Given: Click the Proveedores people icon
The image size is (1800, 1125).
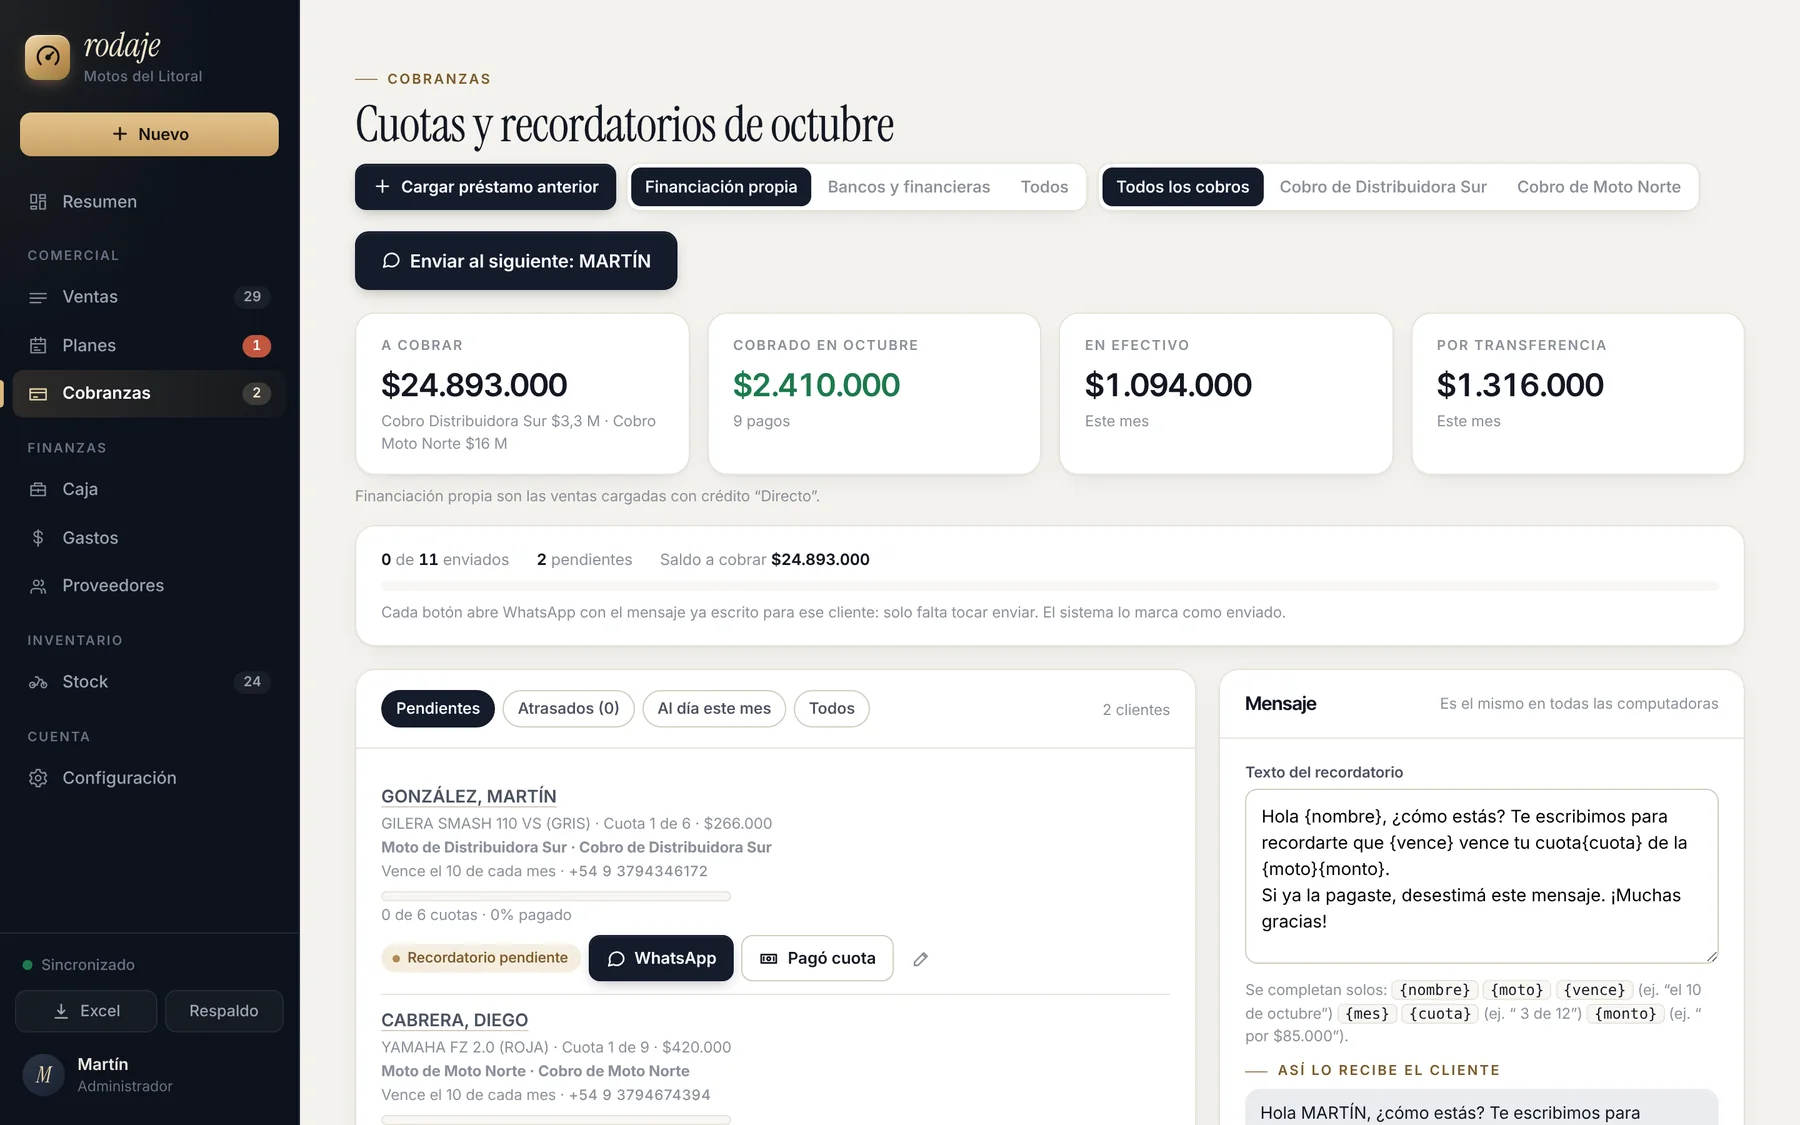Looking at the screenshot, I should point(38,586).
